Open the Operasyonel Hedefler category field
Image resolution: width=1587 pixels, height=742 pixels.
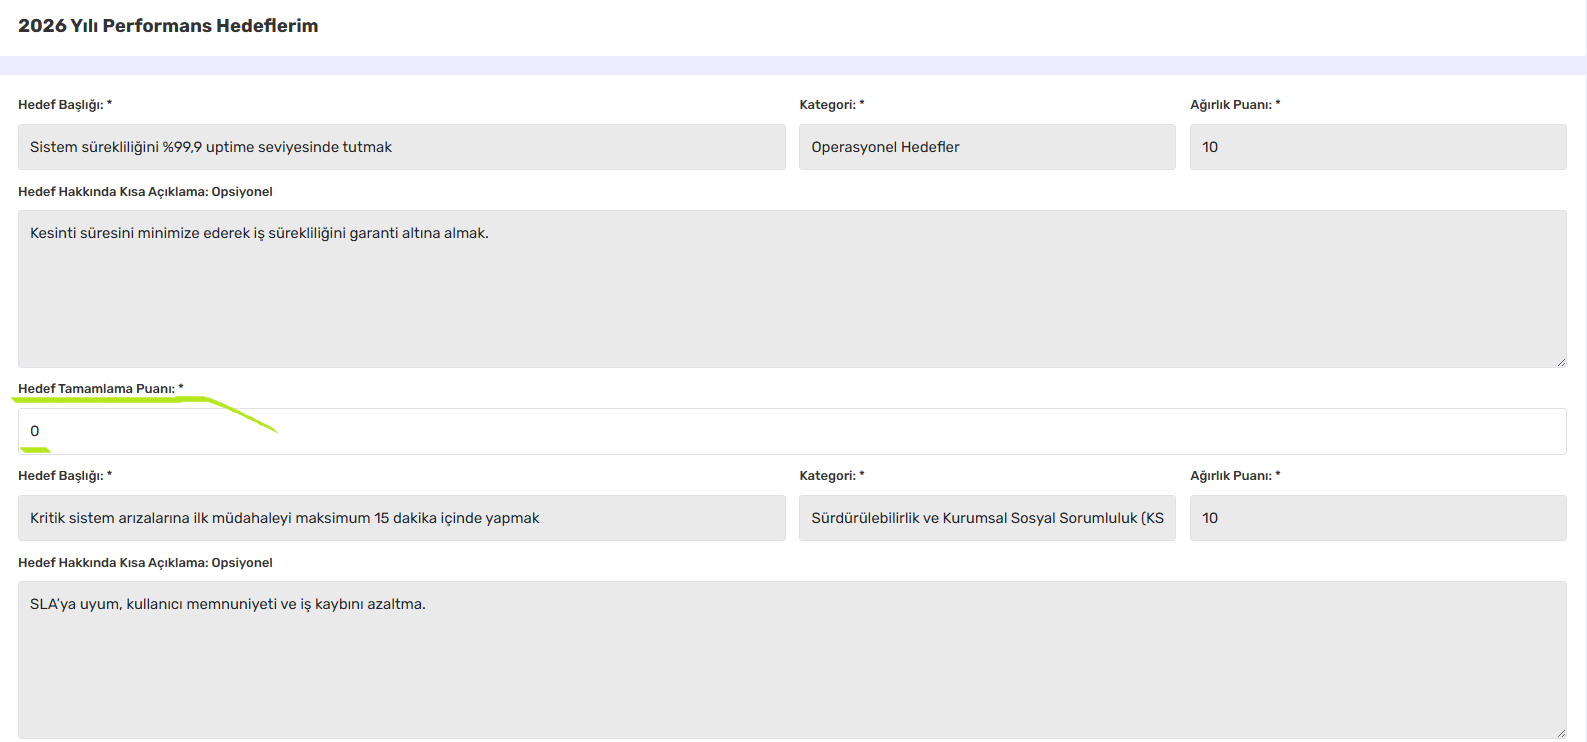pyautogui.click(x=986, y=147)
